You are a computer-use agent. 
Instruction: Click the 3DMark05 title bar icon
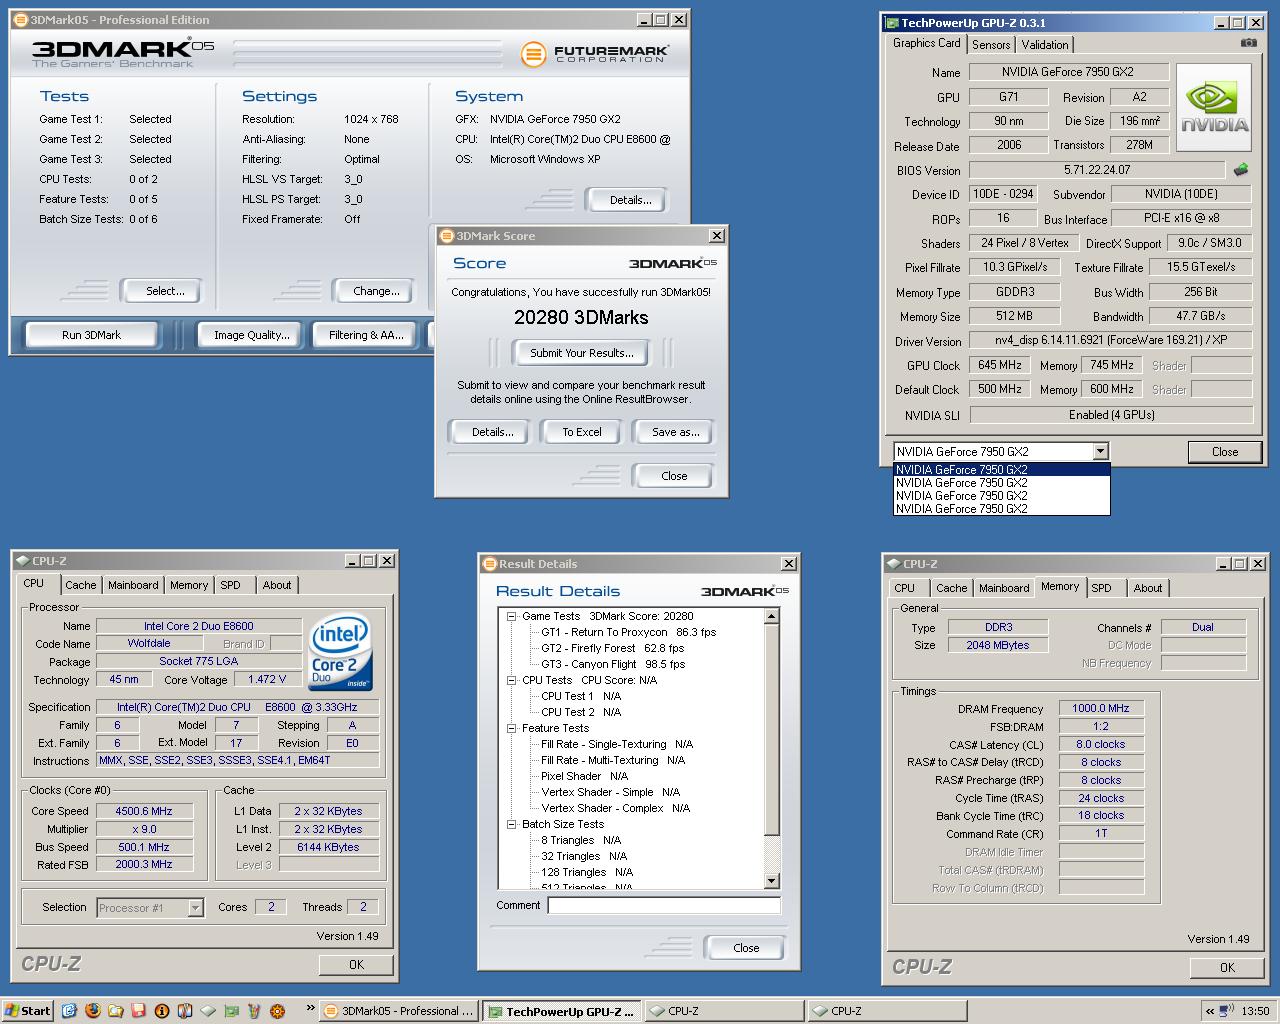[x=20, y=19]
